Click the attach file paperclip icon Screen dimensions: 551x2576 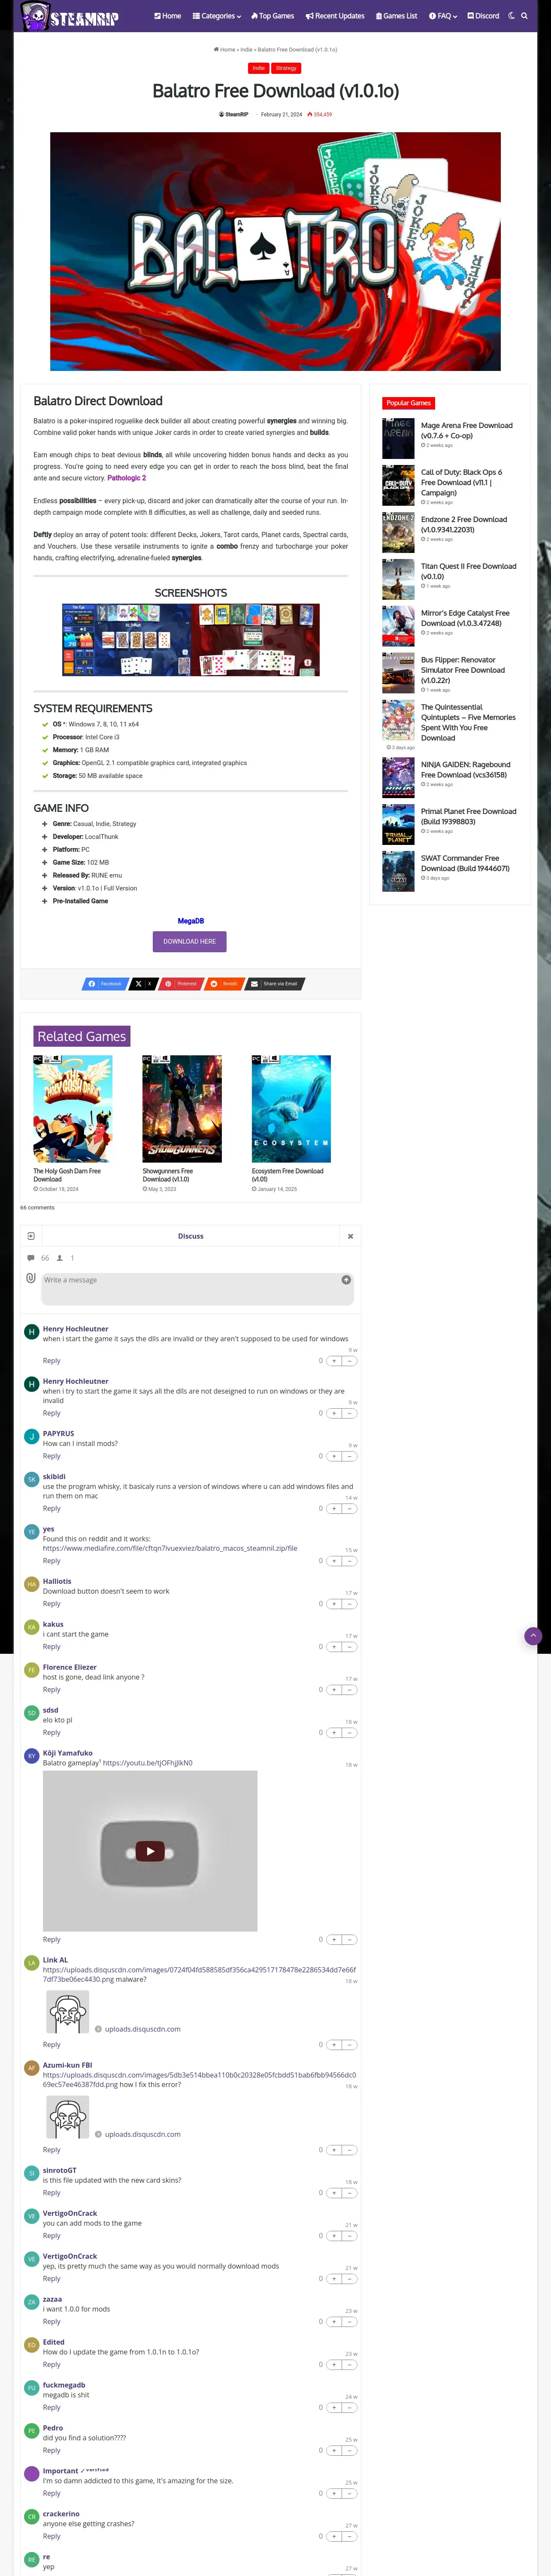click(x=31, y=1278)
